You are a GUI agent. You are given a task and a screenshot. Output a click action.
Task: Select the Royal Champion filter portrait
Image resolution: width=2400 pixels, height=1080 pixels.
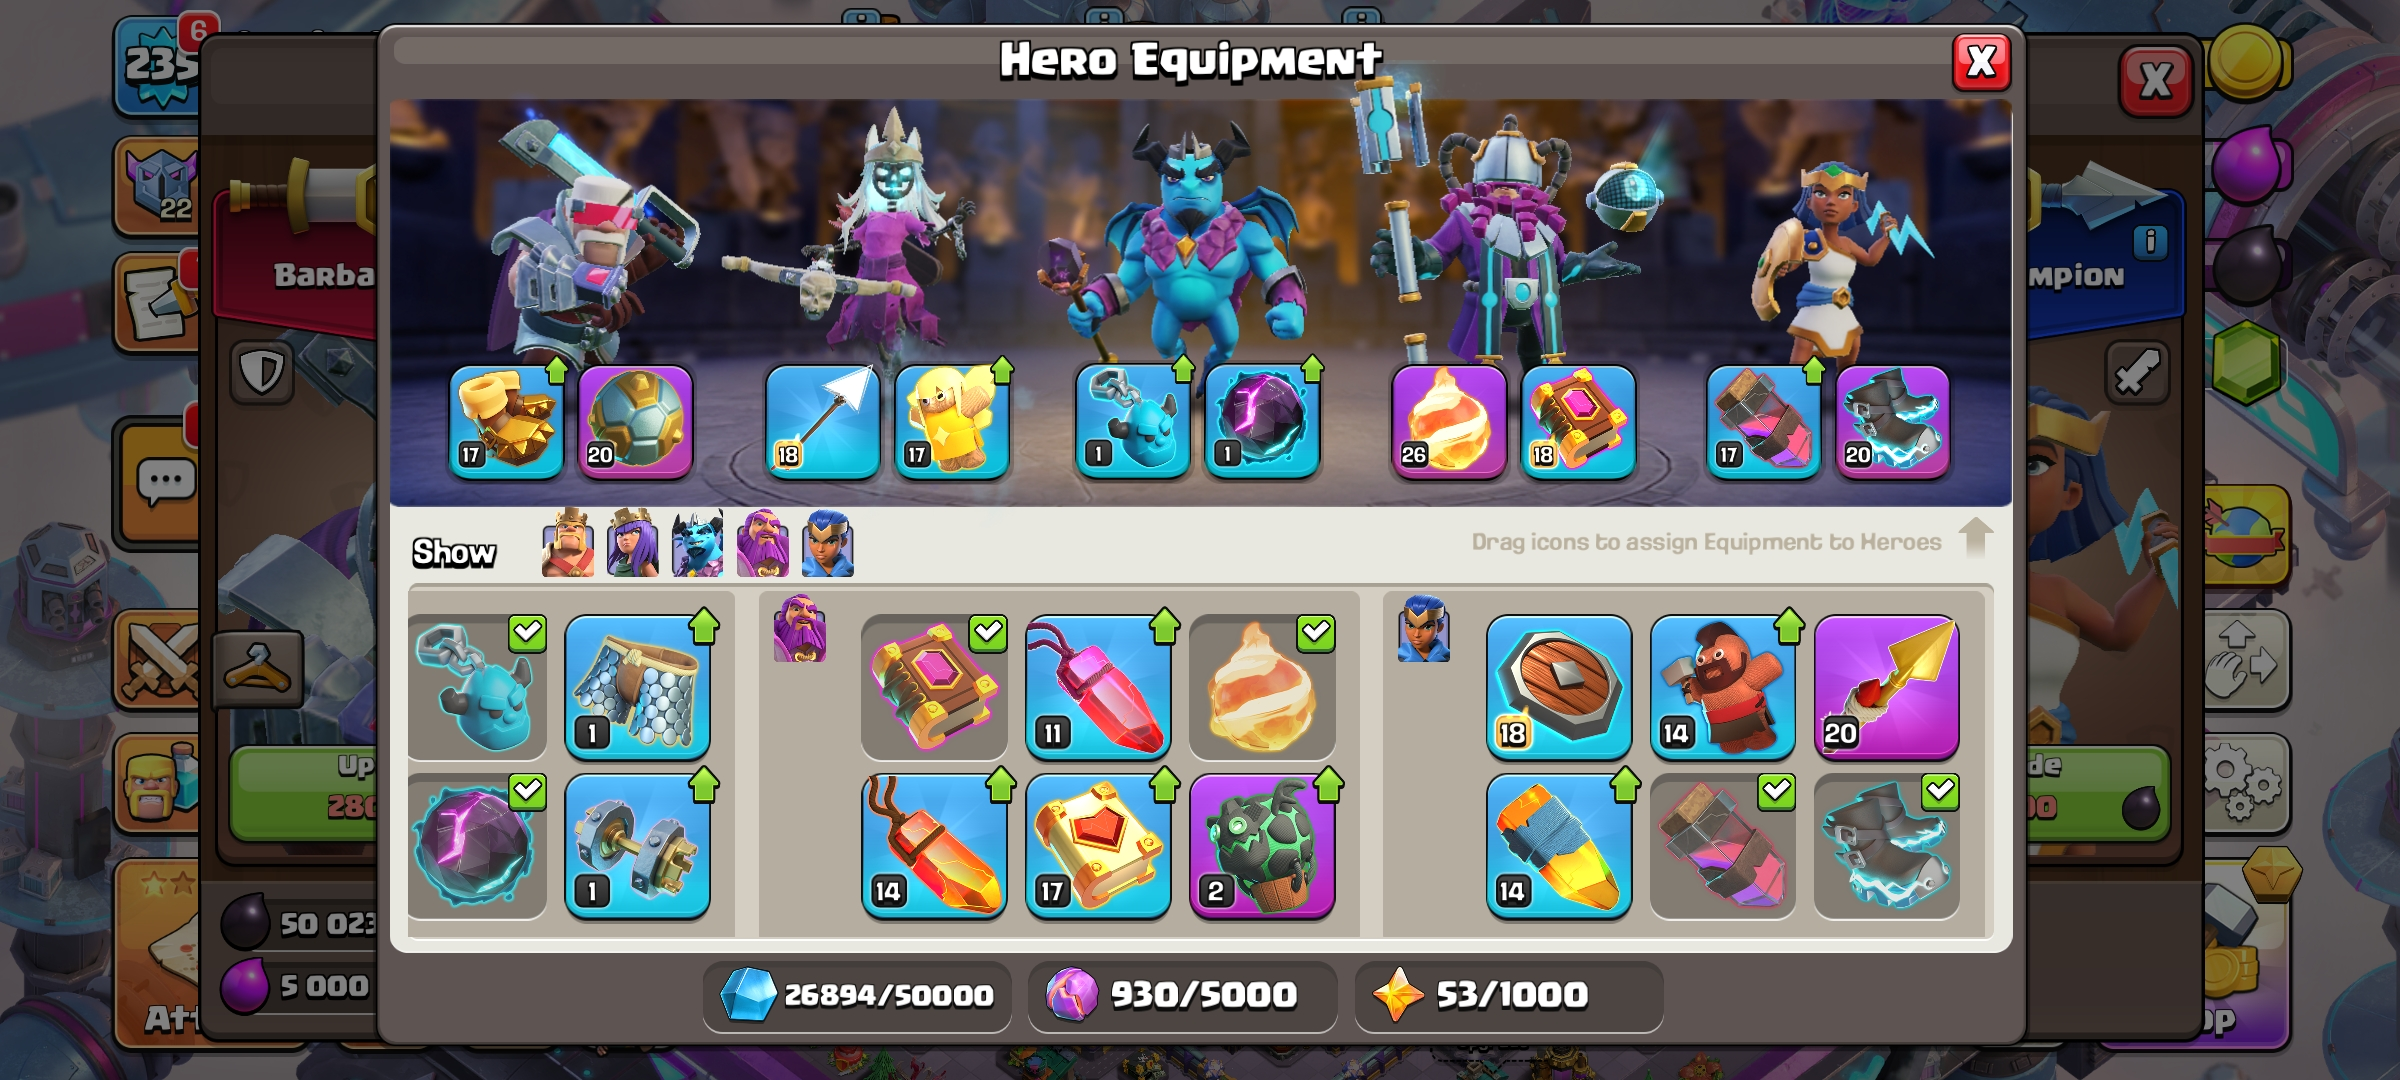click(828, 543)
